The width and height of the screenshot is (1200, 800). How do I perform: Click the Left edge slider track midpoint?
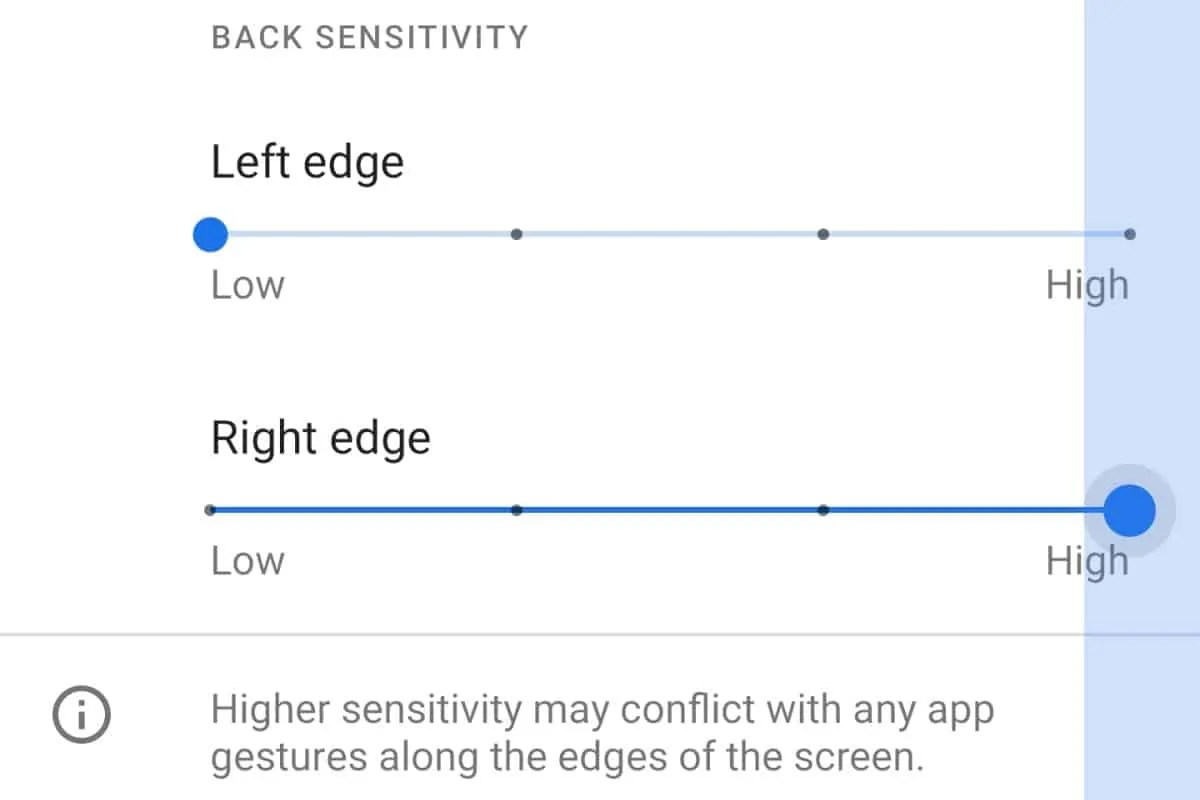(x=670, y=233)
